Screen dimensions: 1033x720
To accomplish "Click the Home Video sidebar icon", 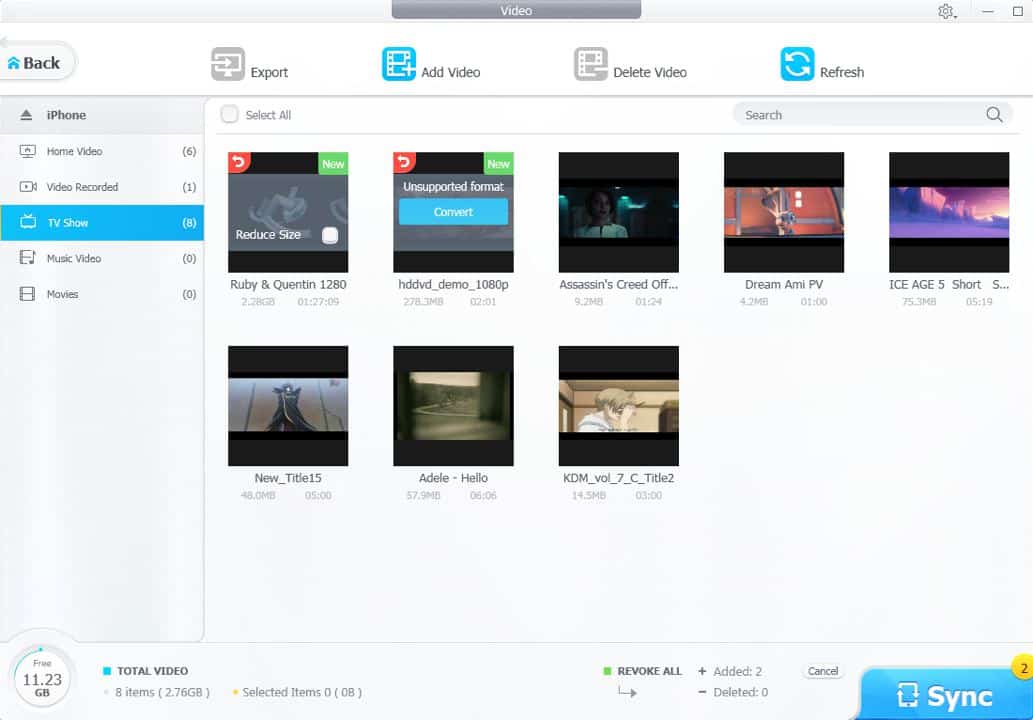I will click(x=28, y=152).
